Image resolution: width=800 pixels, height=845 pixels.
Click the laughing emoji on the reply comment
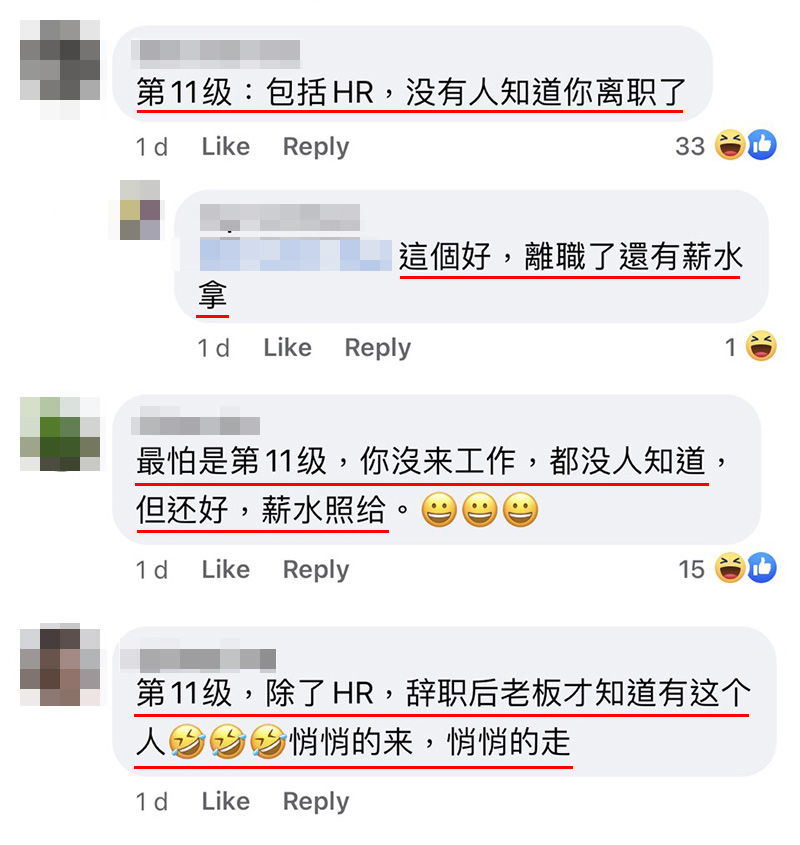point(761,346)
